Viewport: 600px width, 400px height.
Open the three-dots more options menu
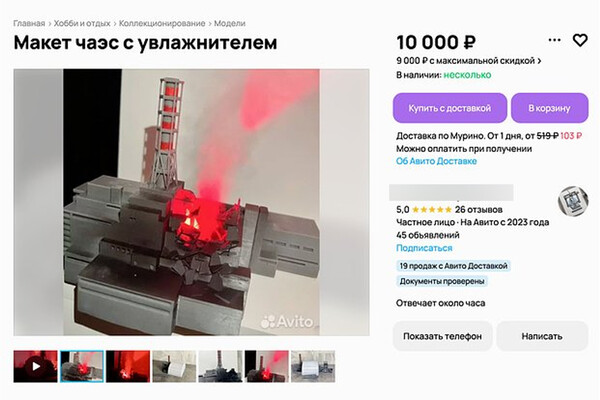[554, 40]
